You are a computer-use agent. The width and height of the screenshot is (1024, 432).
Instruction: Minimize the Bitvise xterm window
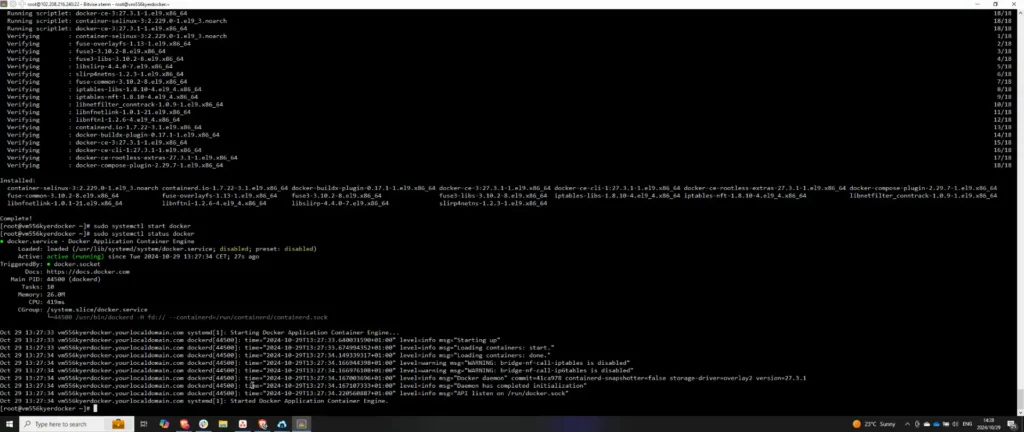(x=977, y=4)
